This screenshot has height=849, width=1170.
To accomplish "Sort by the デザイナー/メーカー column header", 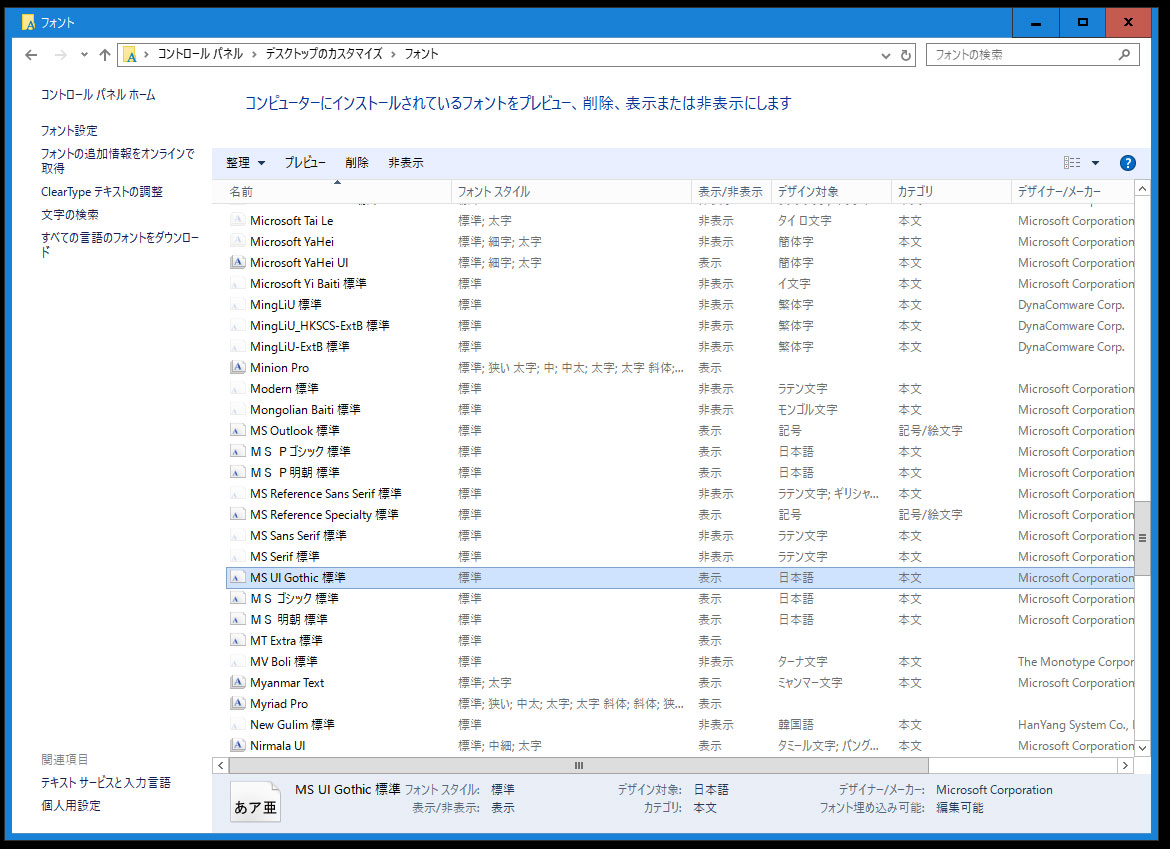I will tap(1073, 192).
